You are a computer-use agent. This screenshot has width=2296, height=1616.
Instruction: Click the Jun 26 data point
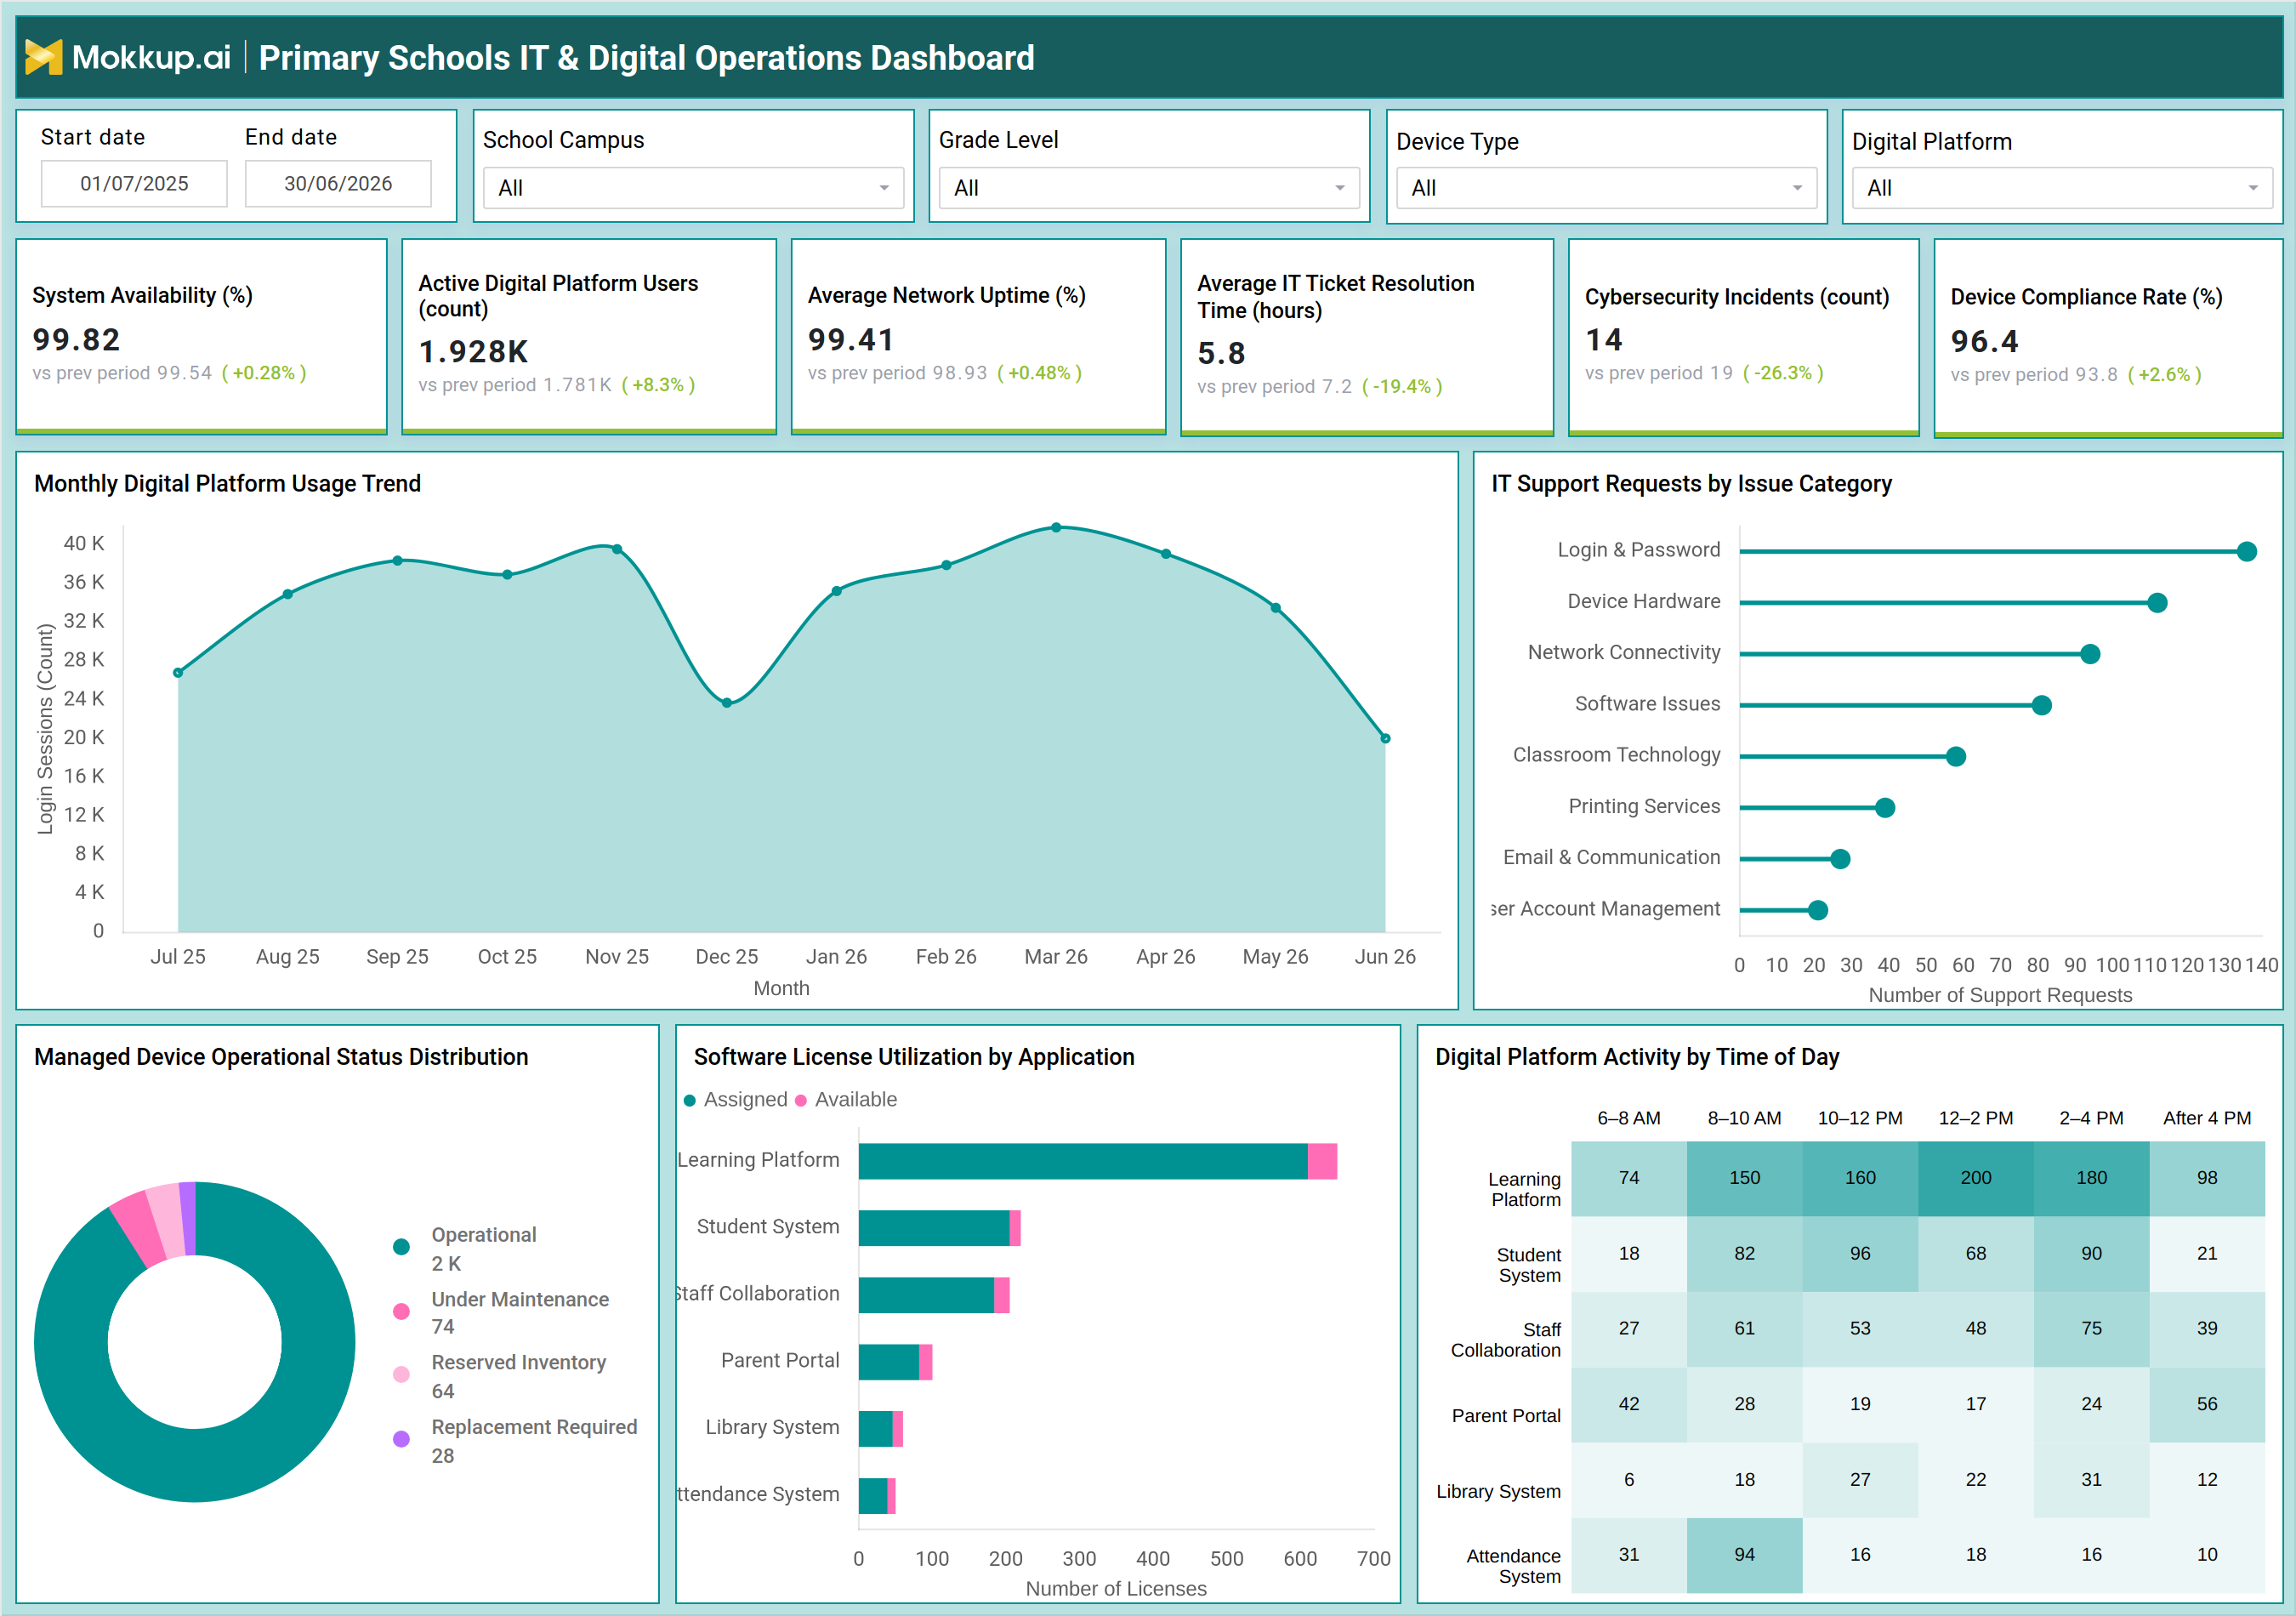1385,739
